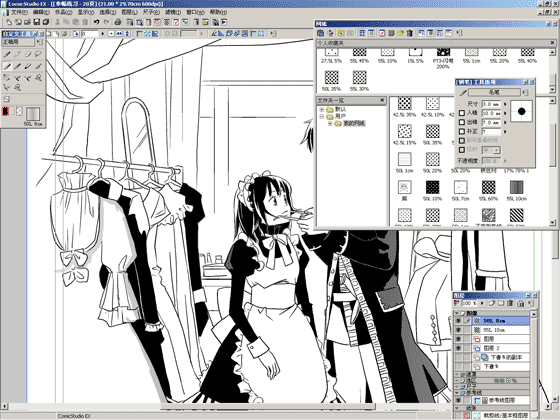
Task: Click the 尺寸 size input field
Action: click(x=491, y=104)
